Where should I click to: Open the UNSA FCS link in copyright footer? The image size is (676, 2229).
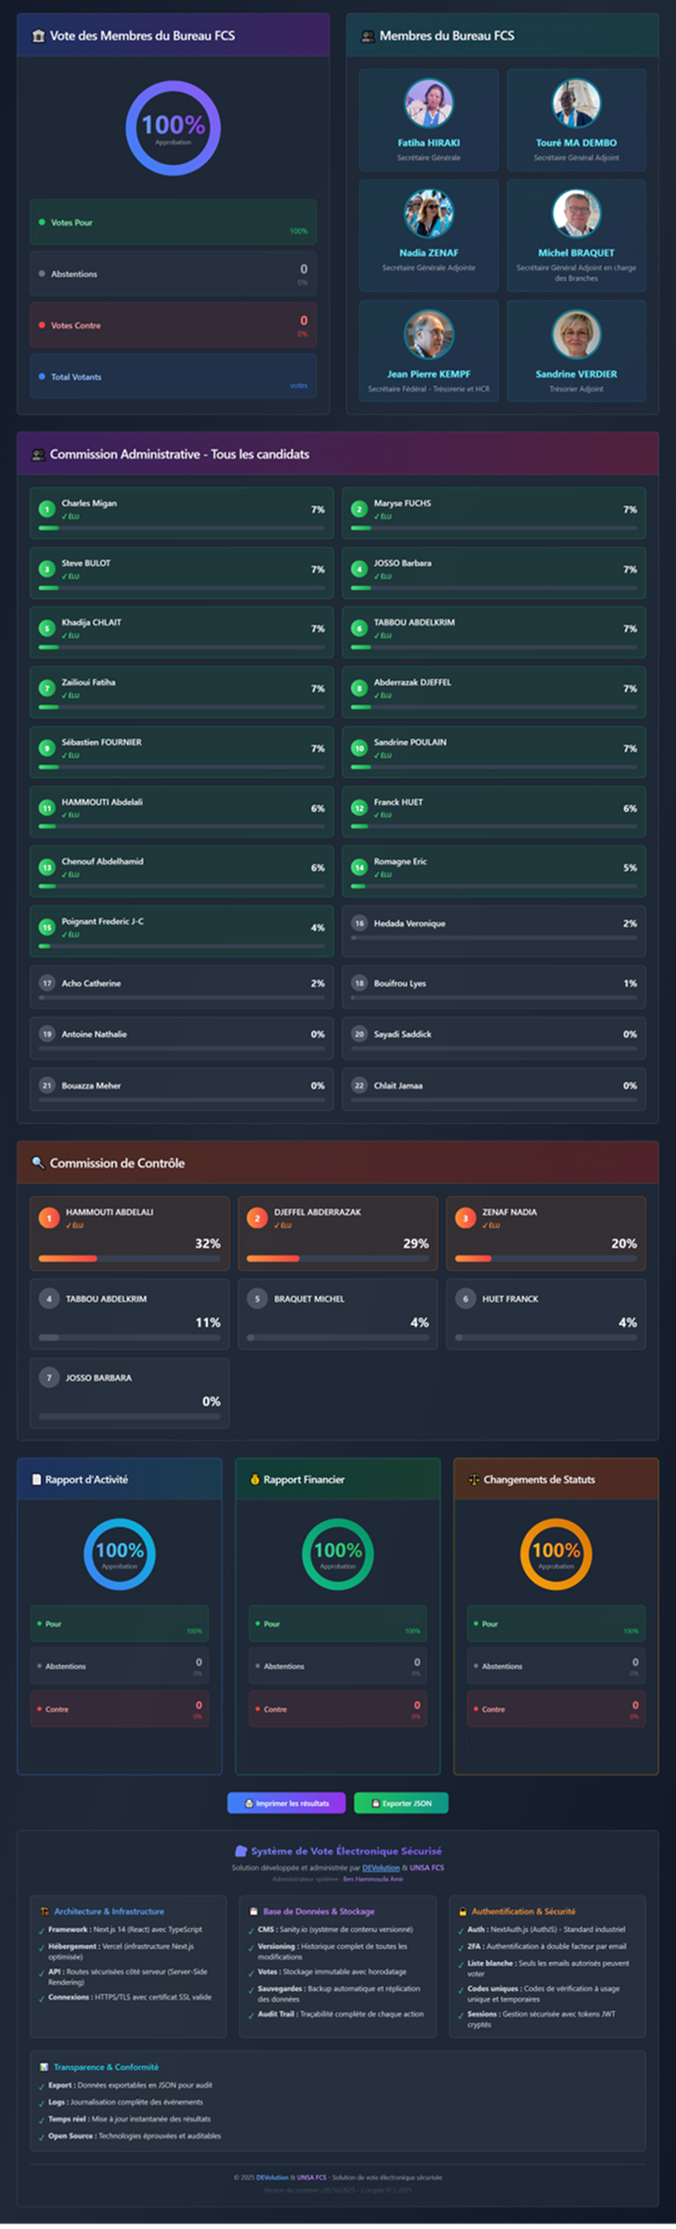point(312,2177)
